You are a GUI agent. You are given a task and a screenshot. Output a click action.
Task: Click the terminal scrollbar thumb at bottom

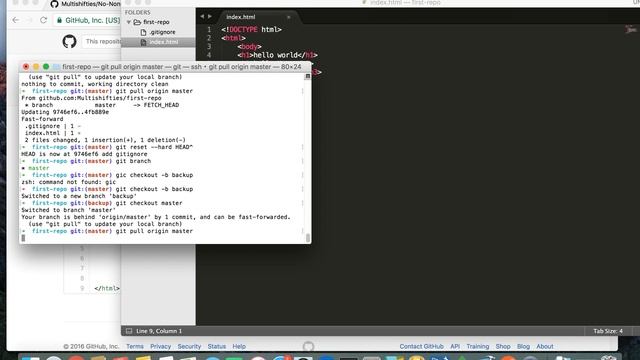coord(308,238)
